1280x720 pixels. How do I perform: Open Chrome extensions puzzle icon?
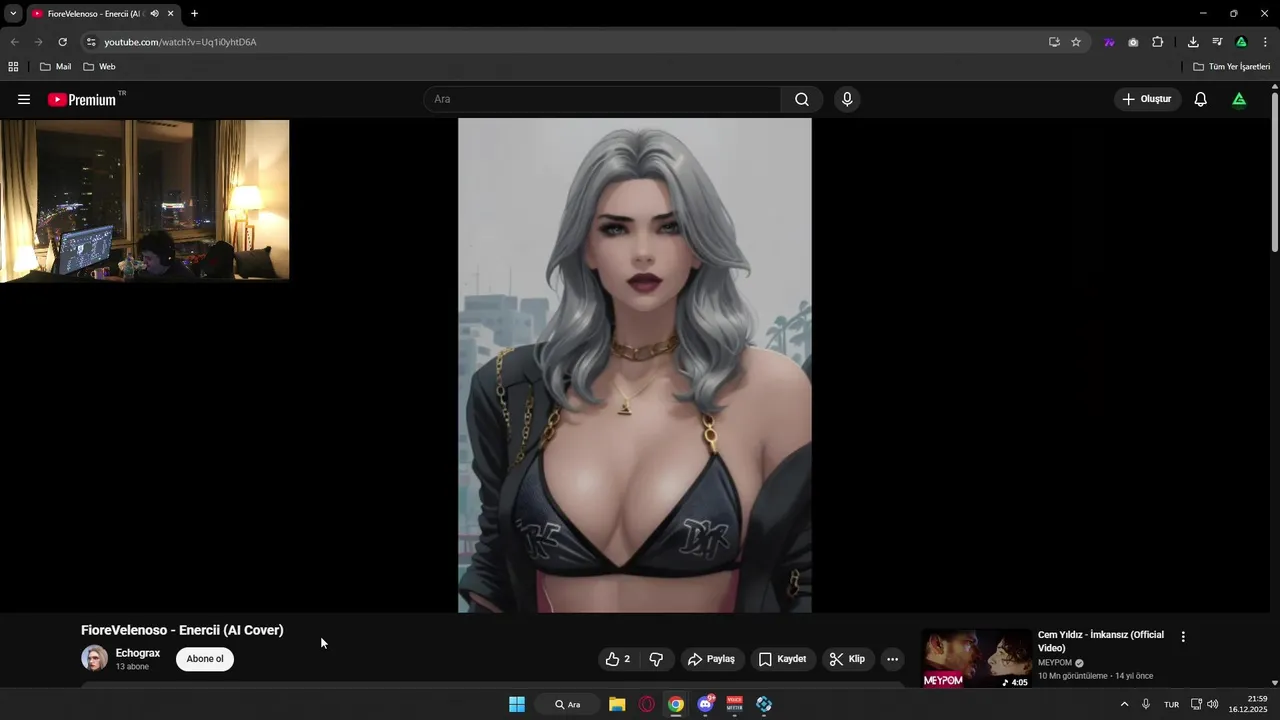click(x=1157, y=42)
